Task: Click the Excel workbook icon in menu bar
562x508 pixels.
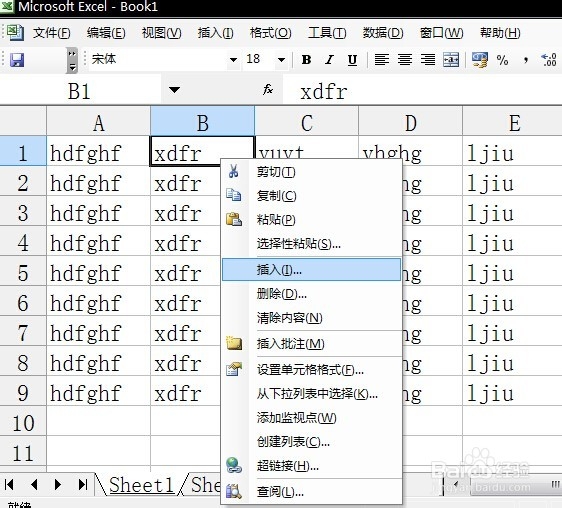Action: (15, 33)
